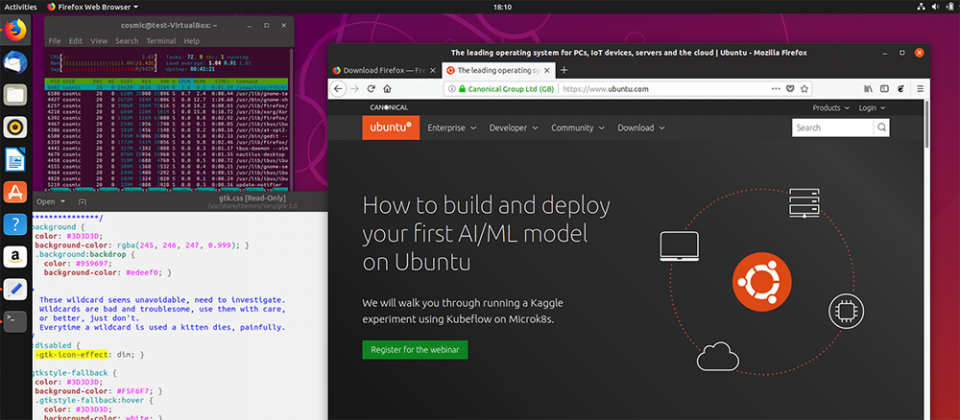The image size is (960, 420).
Task: Expand the Community navigation dropdown
Action: click(578, 128)
